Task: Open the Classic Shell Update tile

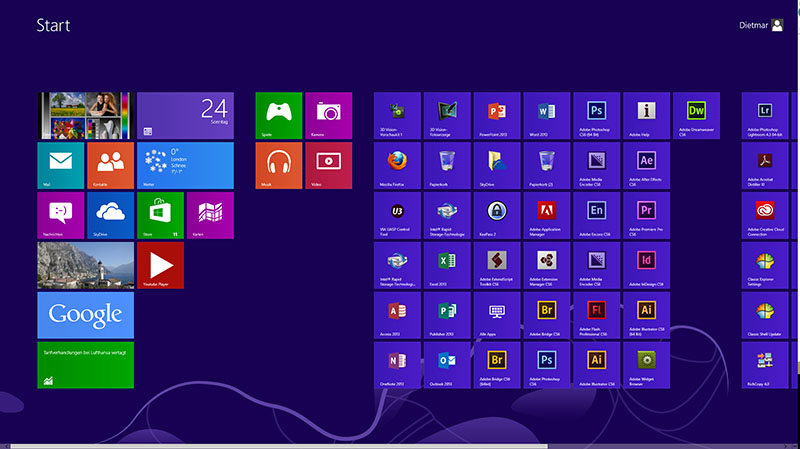Action: 765,315
